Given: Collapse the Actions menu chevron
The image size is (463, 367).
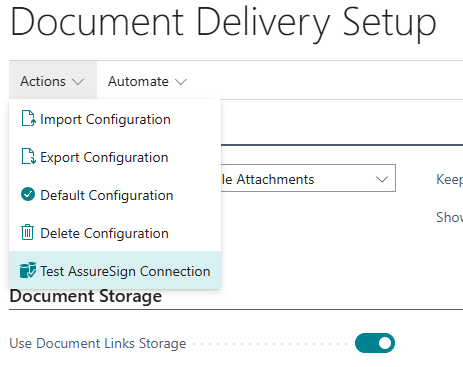Looking at the screenshot, I should pos(78,82).
